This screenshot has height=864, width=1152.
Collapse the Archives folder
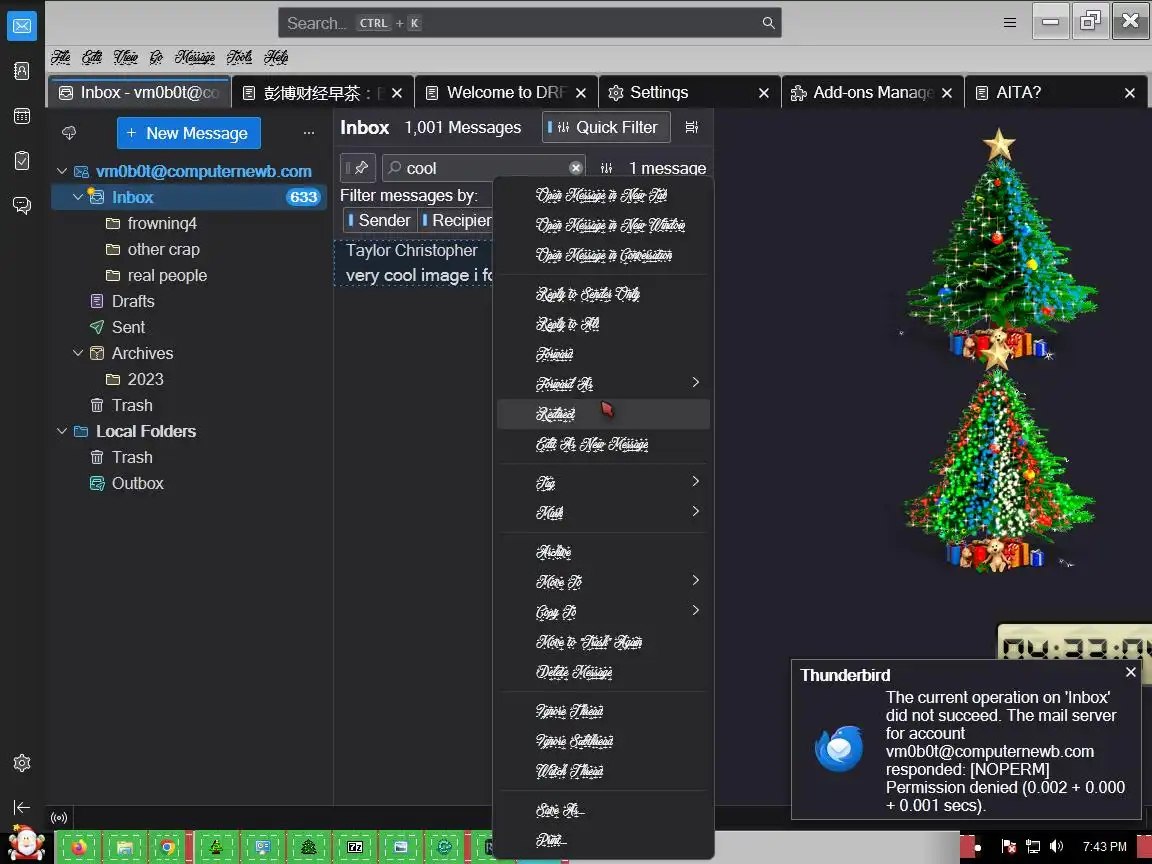(78, 353)
